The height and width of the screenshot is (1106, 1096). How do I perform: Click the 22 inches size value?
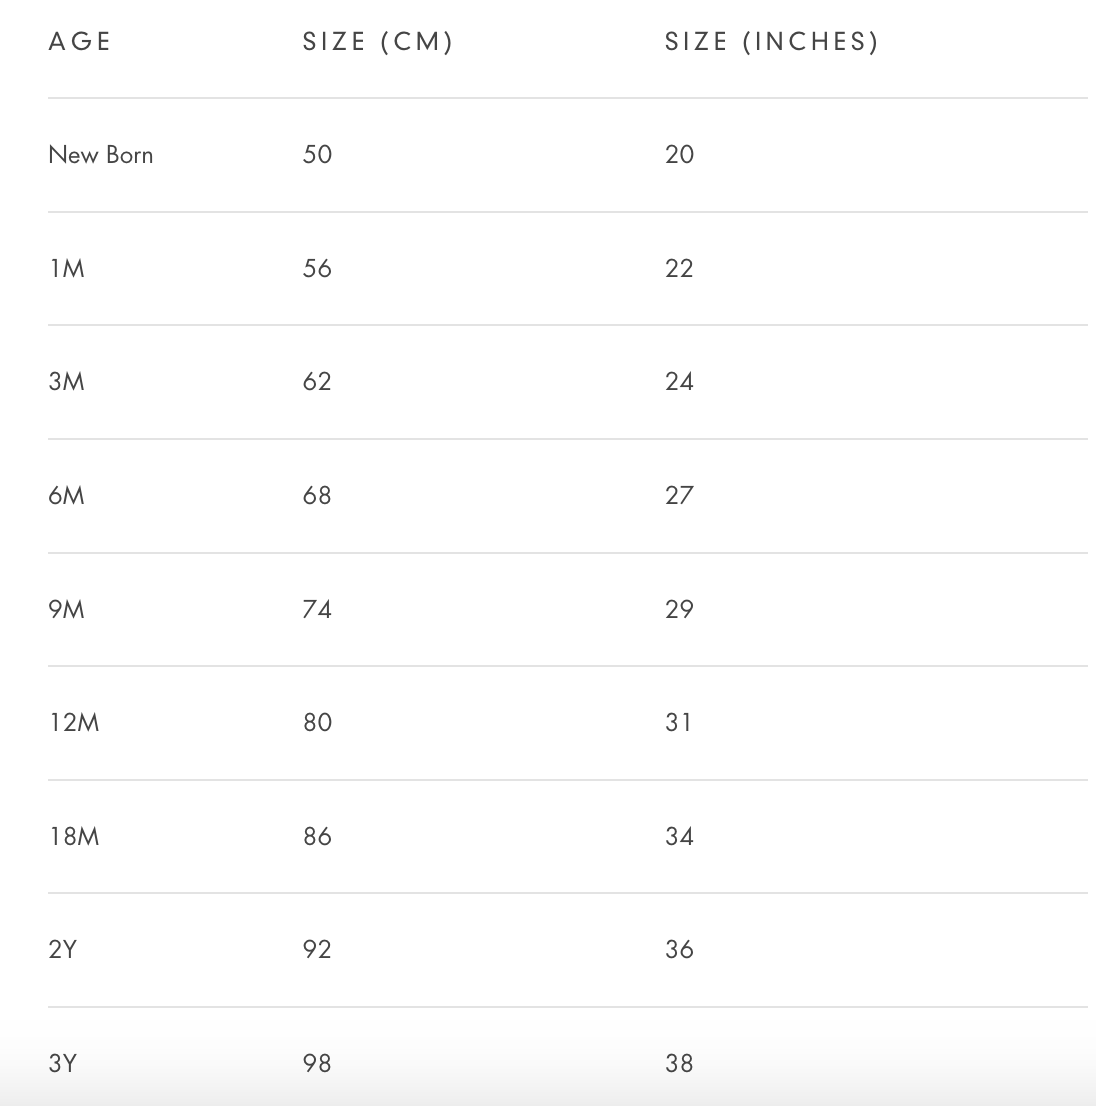click(x=679, y=269)
